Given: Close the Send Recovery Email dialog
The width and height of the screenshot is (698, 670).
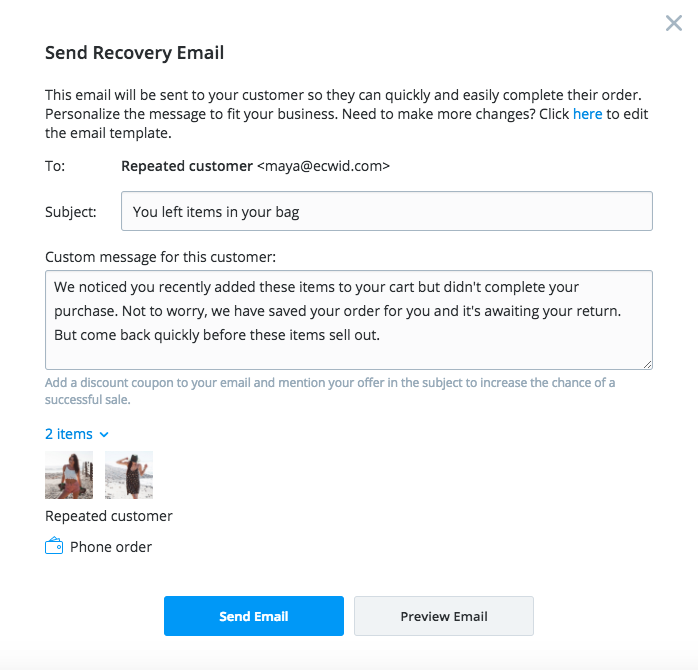Looking at the screenshot, I should 674,23.
